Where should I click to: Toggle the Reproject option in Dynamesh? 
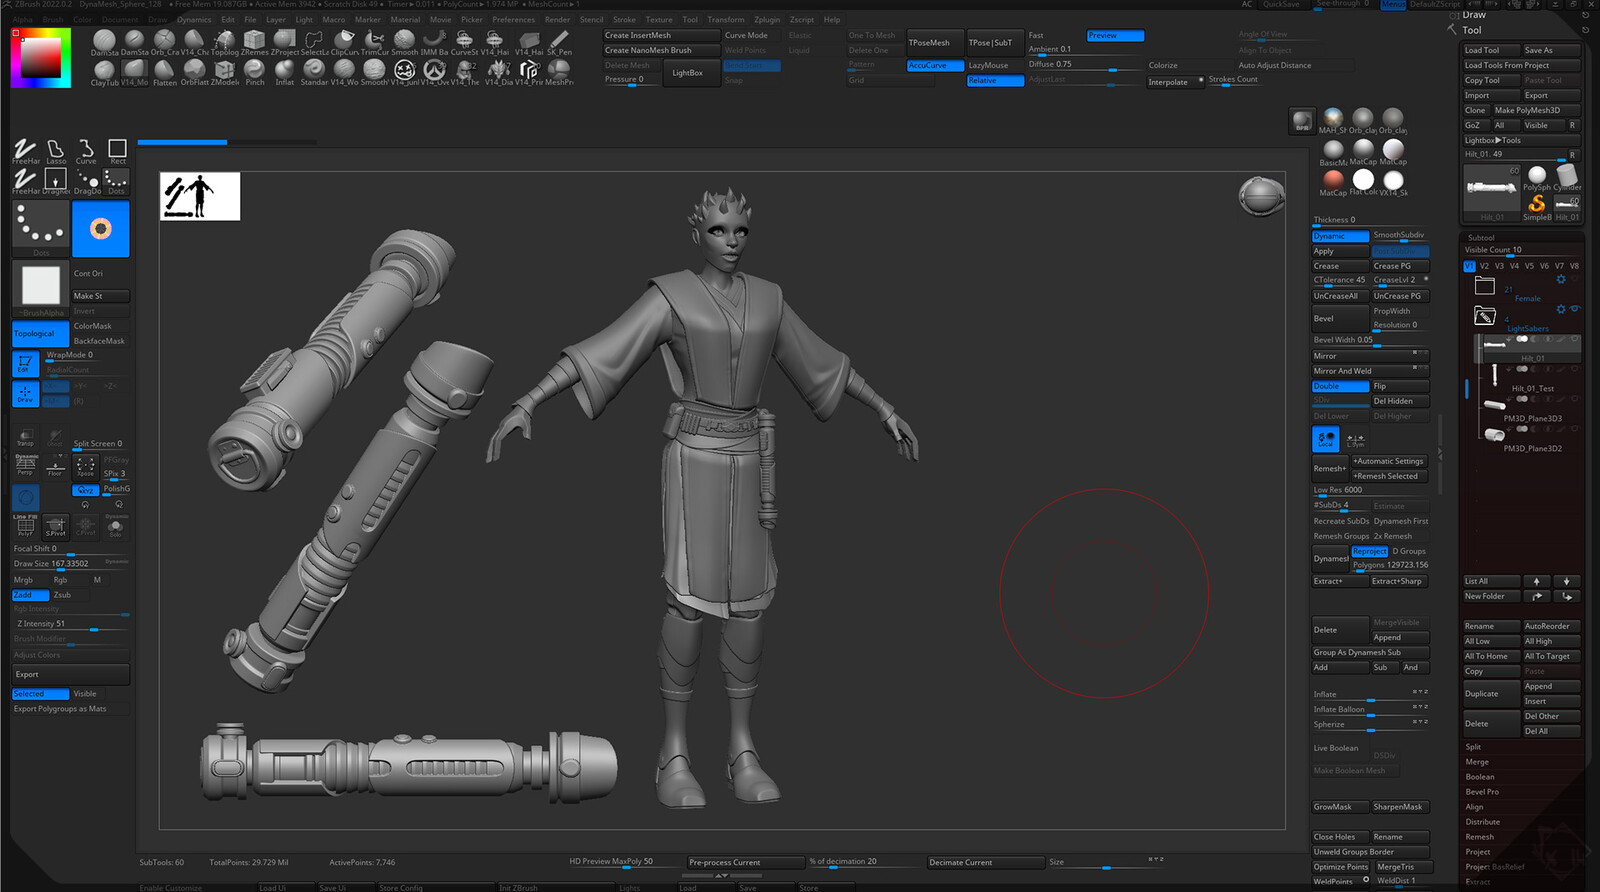coord(1369,551)
